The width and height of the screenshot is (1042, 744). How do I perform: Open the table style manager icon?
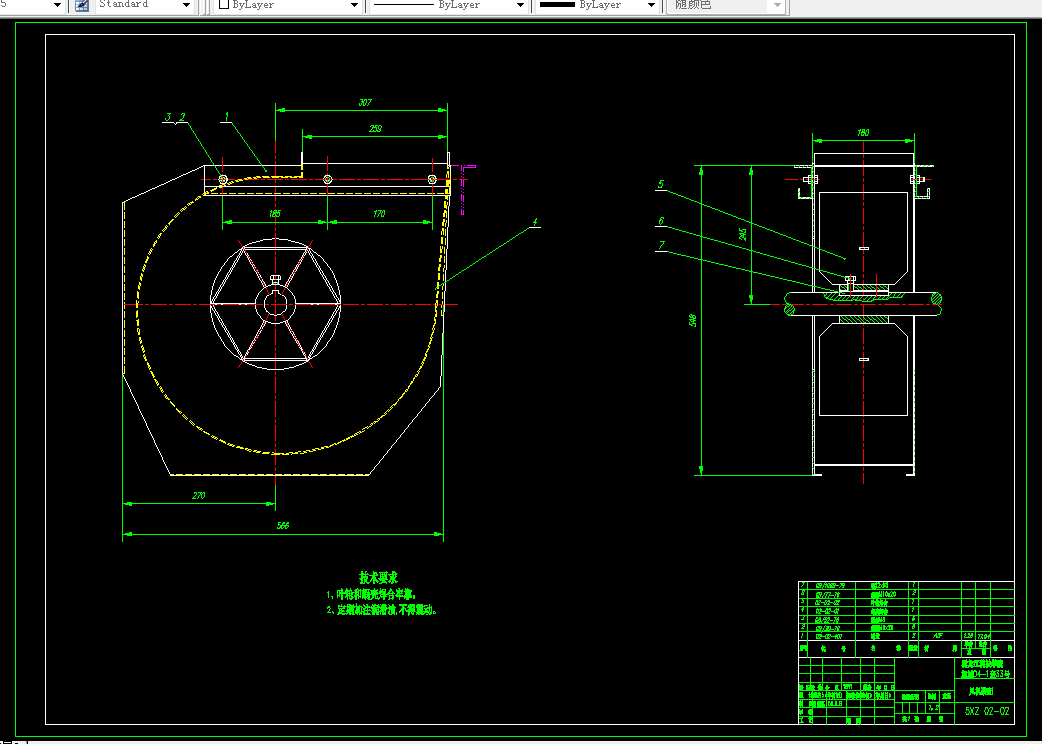[82, 5]
